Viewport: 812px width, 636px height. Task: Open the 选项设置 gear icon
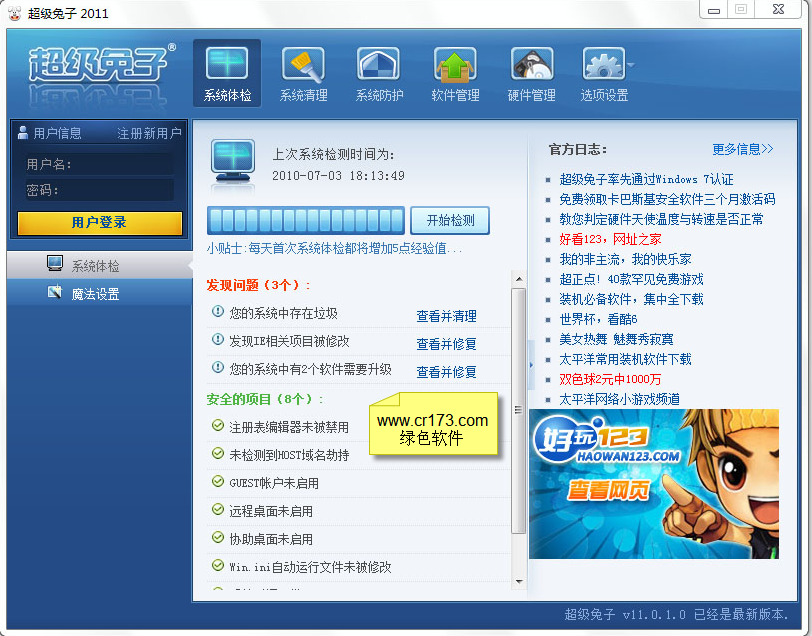603,74
